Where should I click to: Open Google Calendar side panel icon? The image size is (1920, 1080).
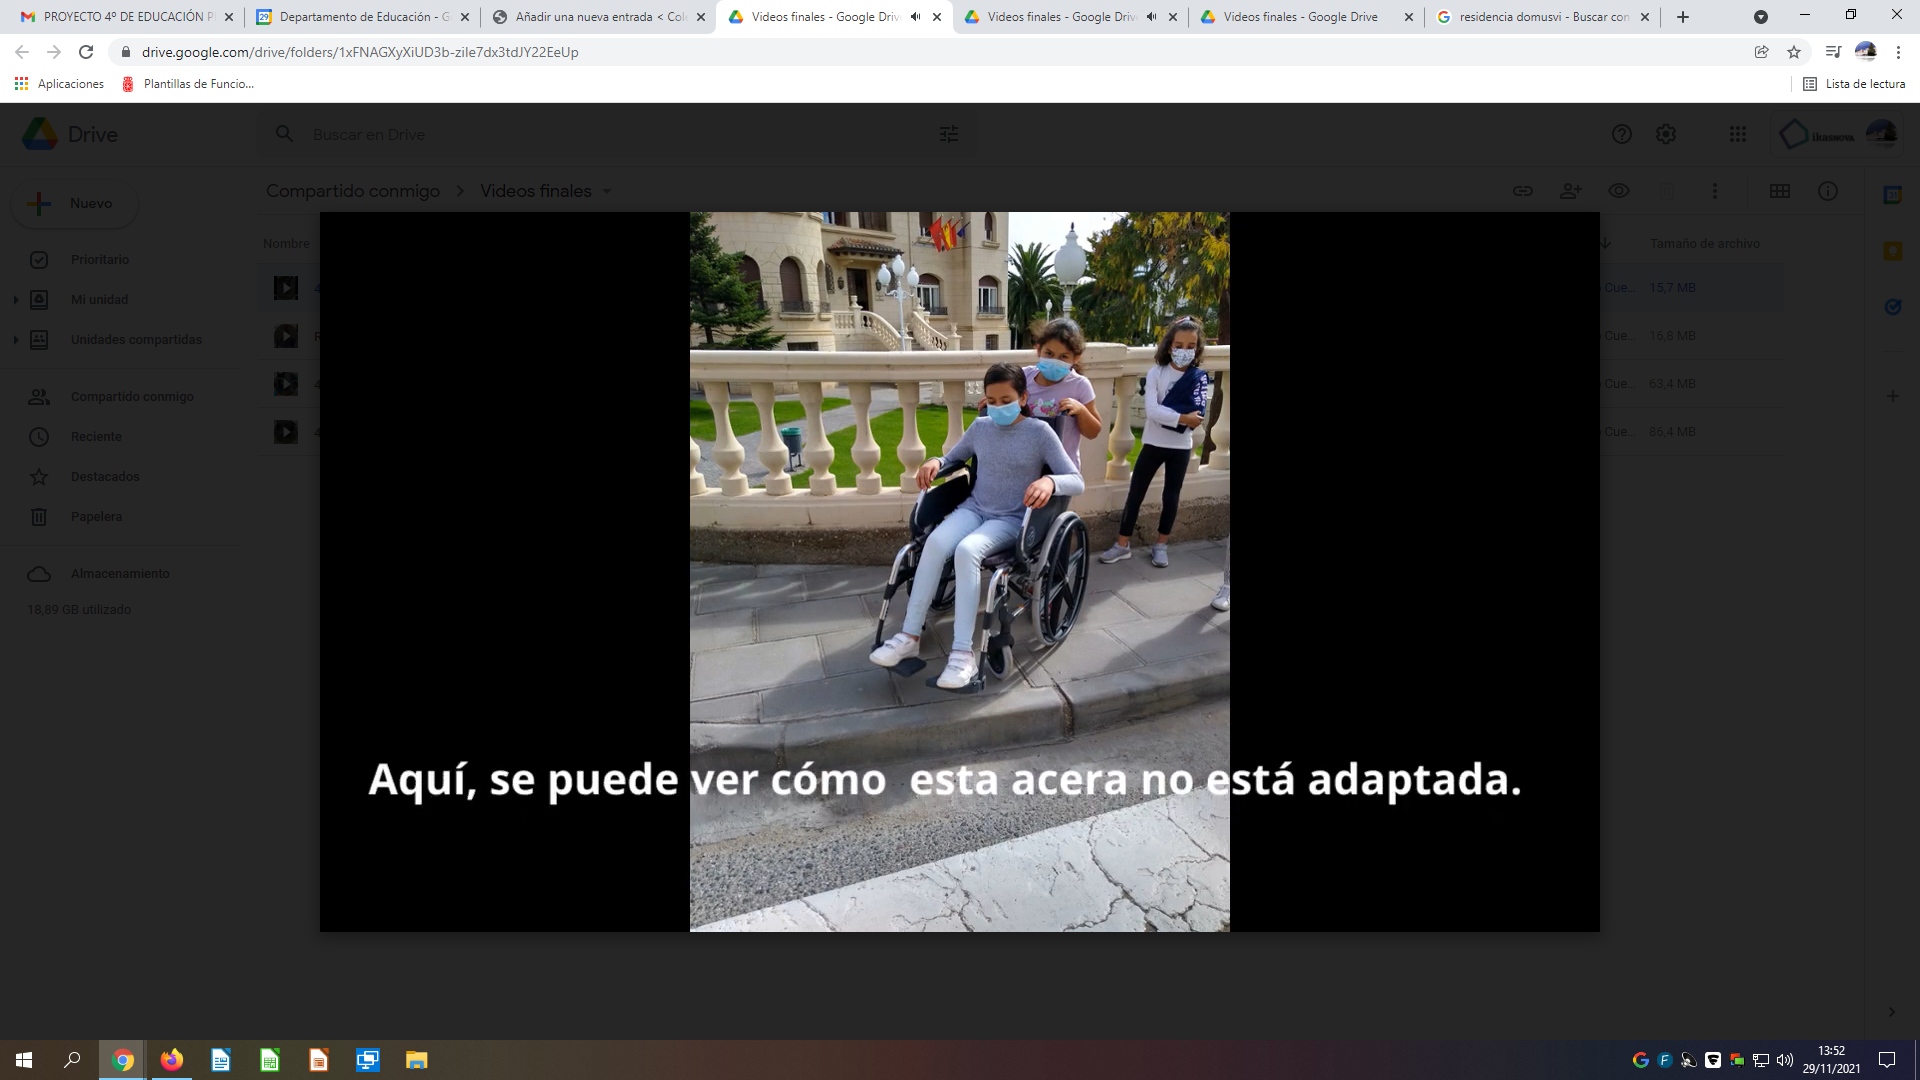click(x=1893, y=195)
